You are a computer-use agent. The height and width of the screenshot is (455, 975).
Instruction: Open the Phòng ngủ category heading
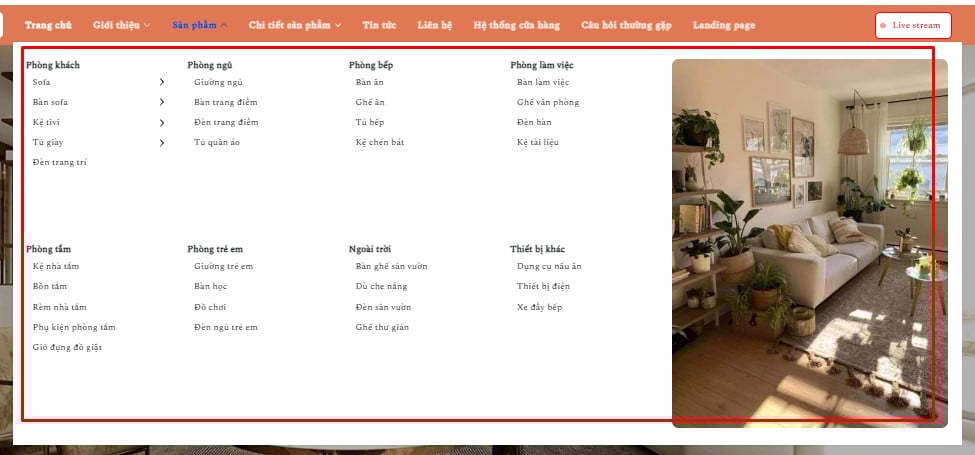click(x=210, y=65)
